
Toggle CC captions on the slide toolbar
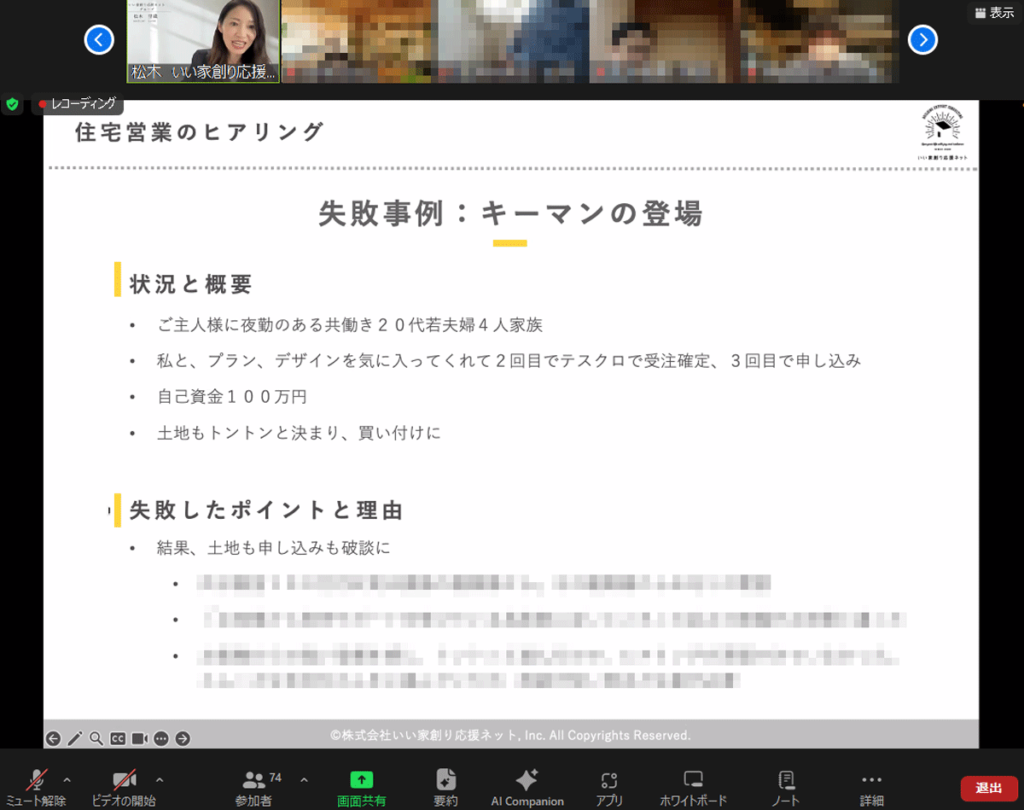tap(118, 738)
